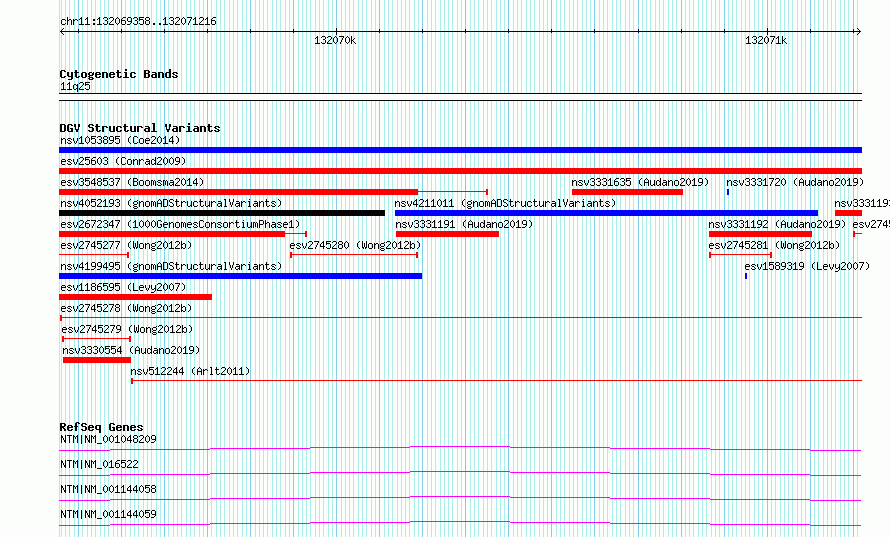Click the Cytogenetic Bands track heading
The image size is (890, 537).
(119, 74)
